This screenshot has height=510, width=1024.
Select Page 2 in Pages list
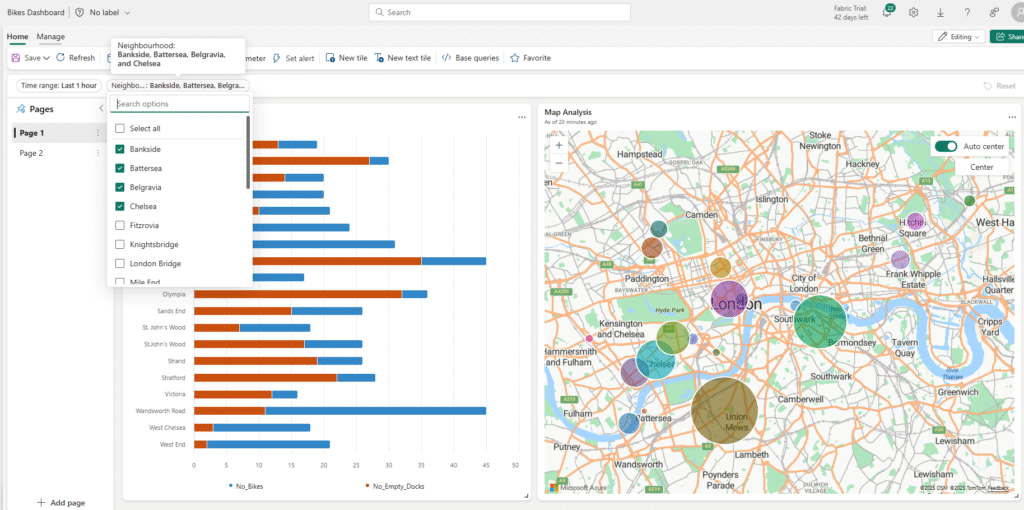click(31, 153)
